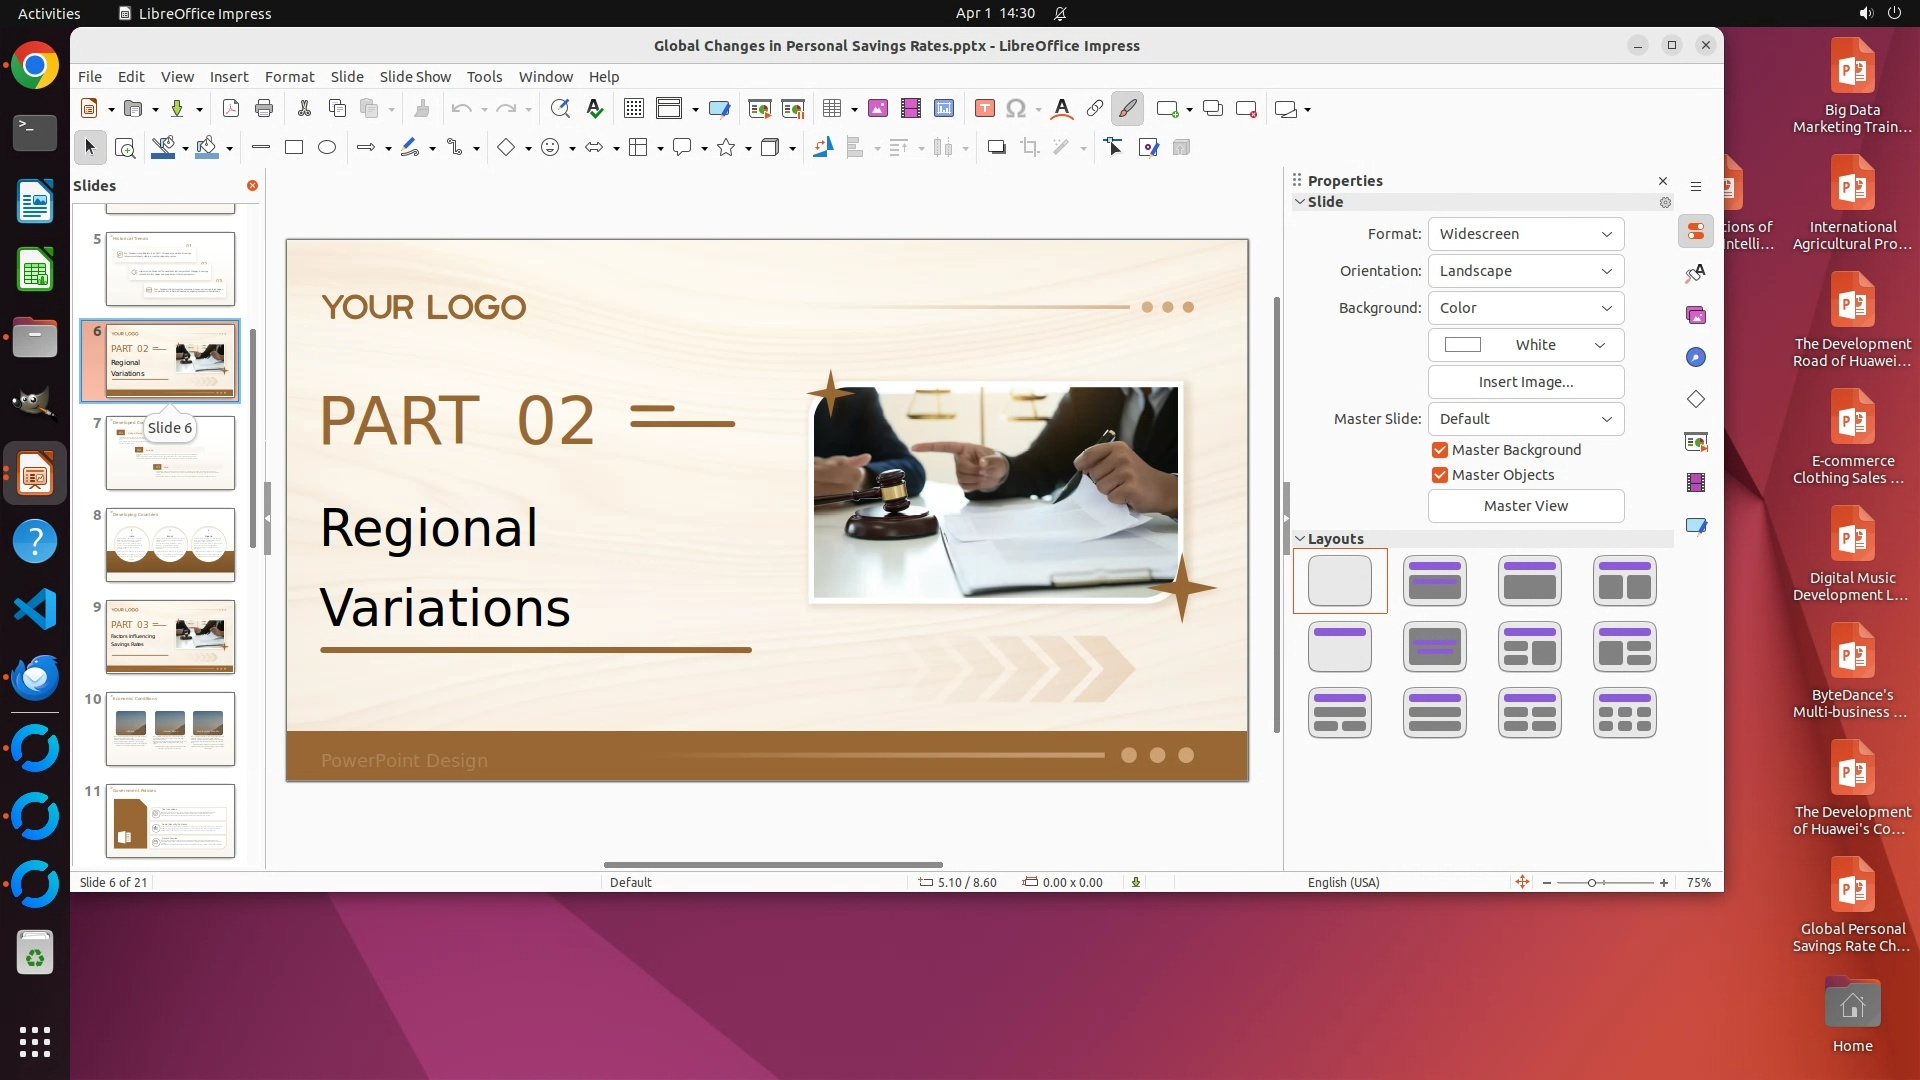Click the Master View button
The image size is (1920, 1080).
(1525, 506)
